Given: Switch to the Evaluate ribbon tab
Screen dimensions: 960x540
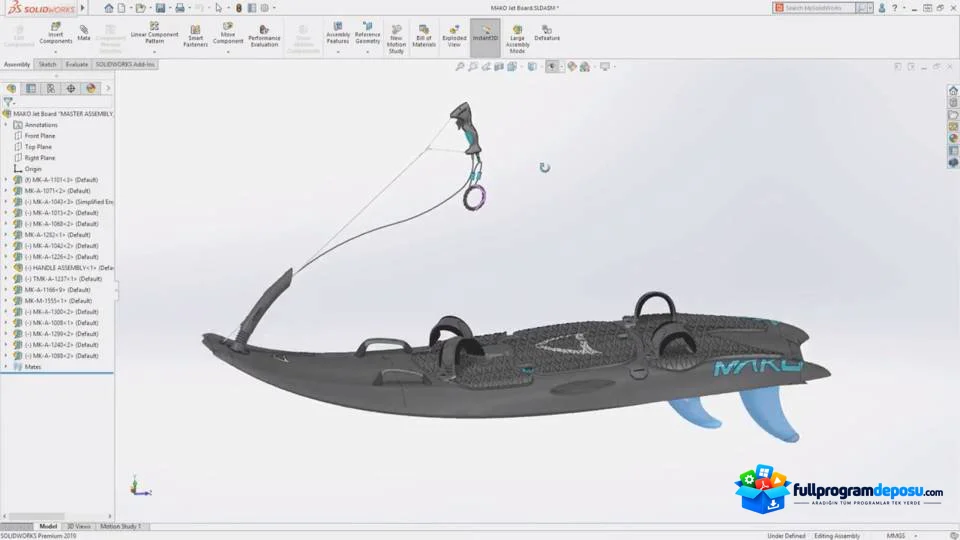Looking at the screenshot, I should (77, 64).
